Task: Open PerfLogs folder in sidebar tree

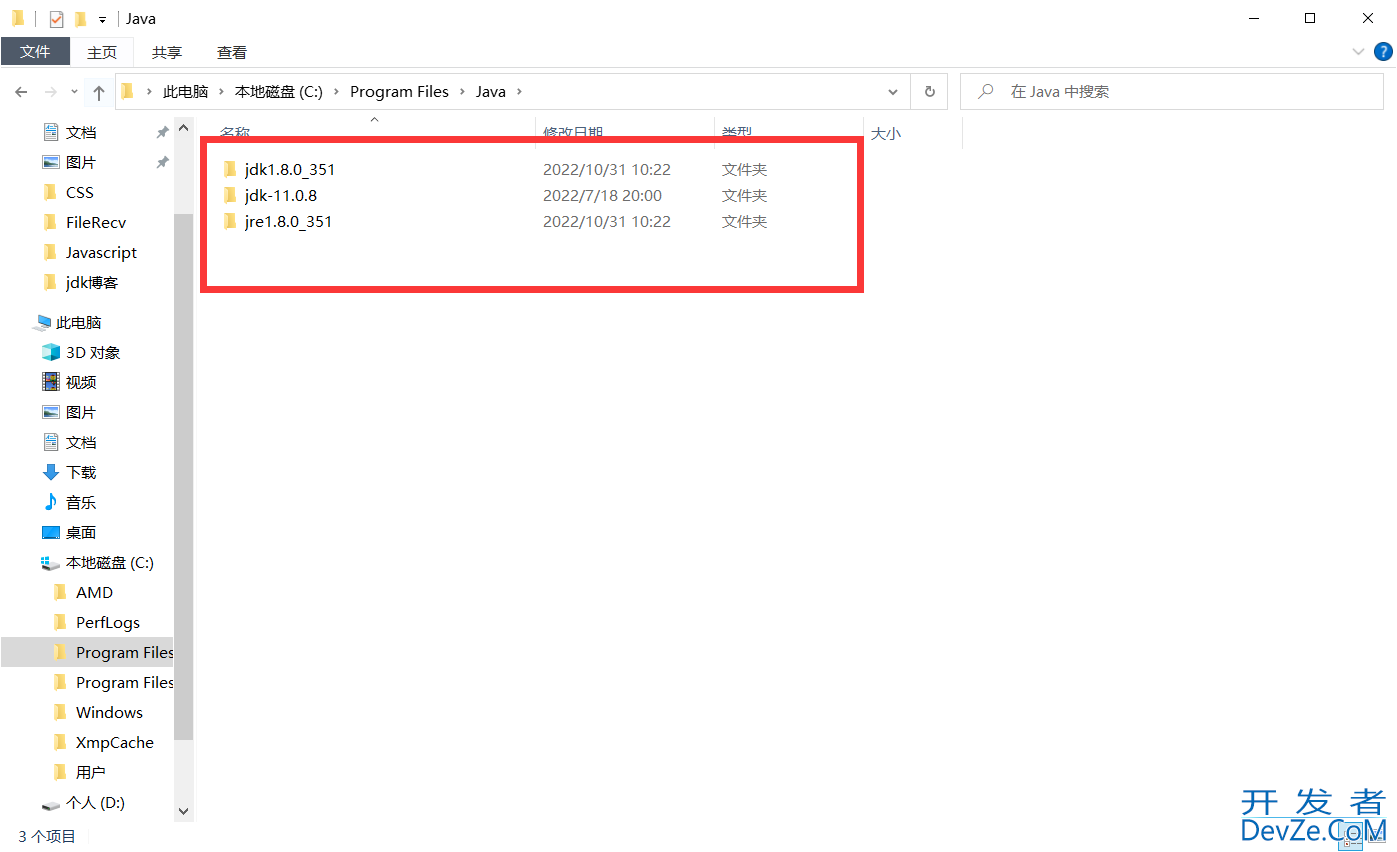Action: [x=108, y=622]
